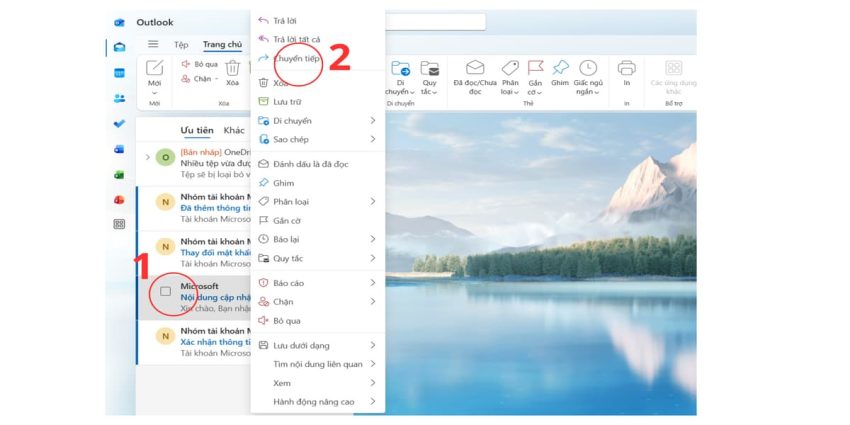Open email Xác nhận thông tin

(x=194, y=342)
